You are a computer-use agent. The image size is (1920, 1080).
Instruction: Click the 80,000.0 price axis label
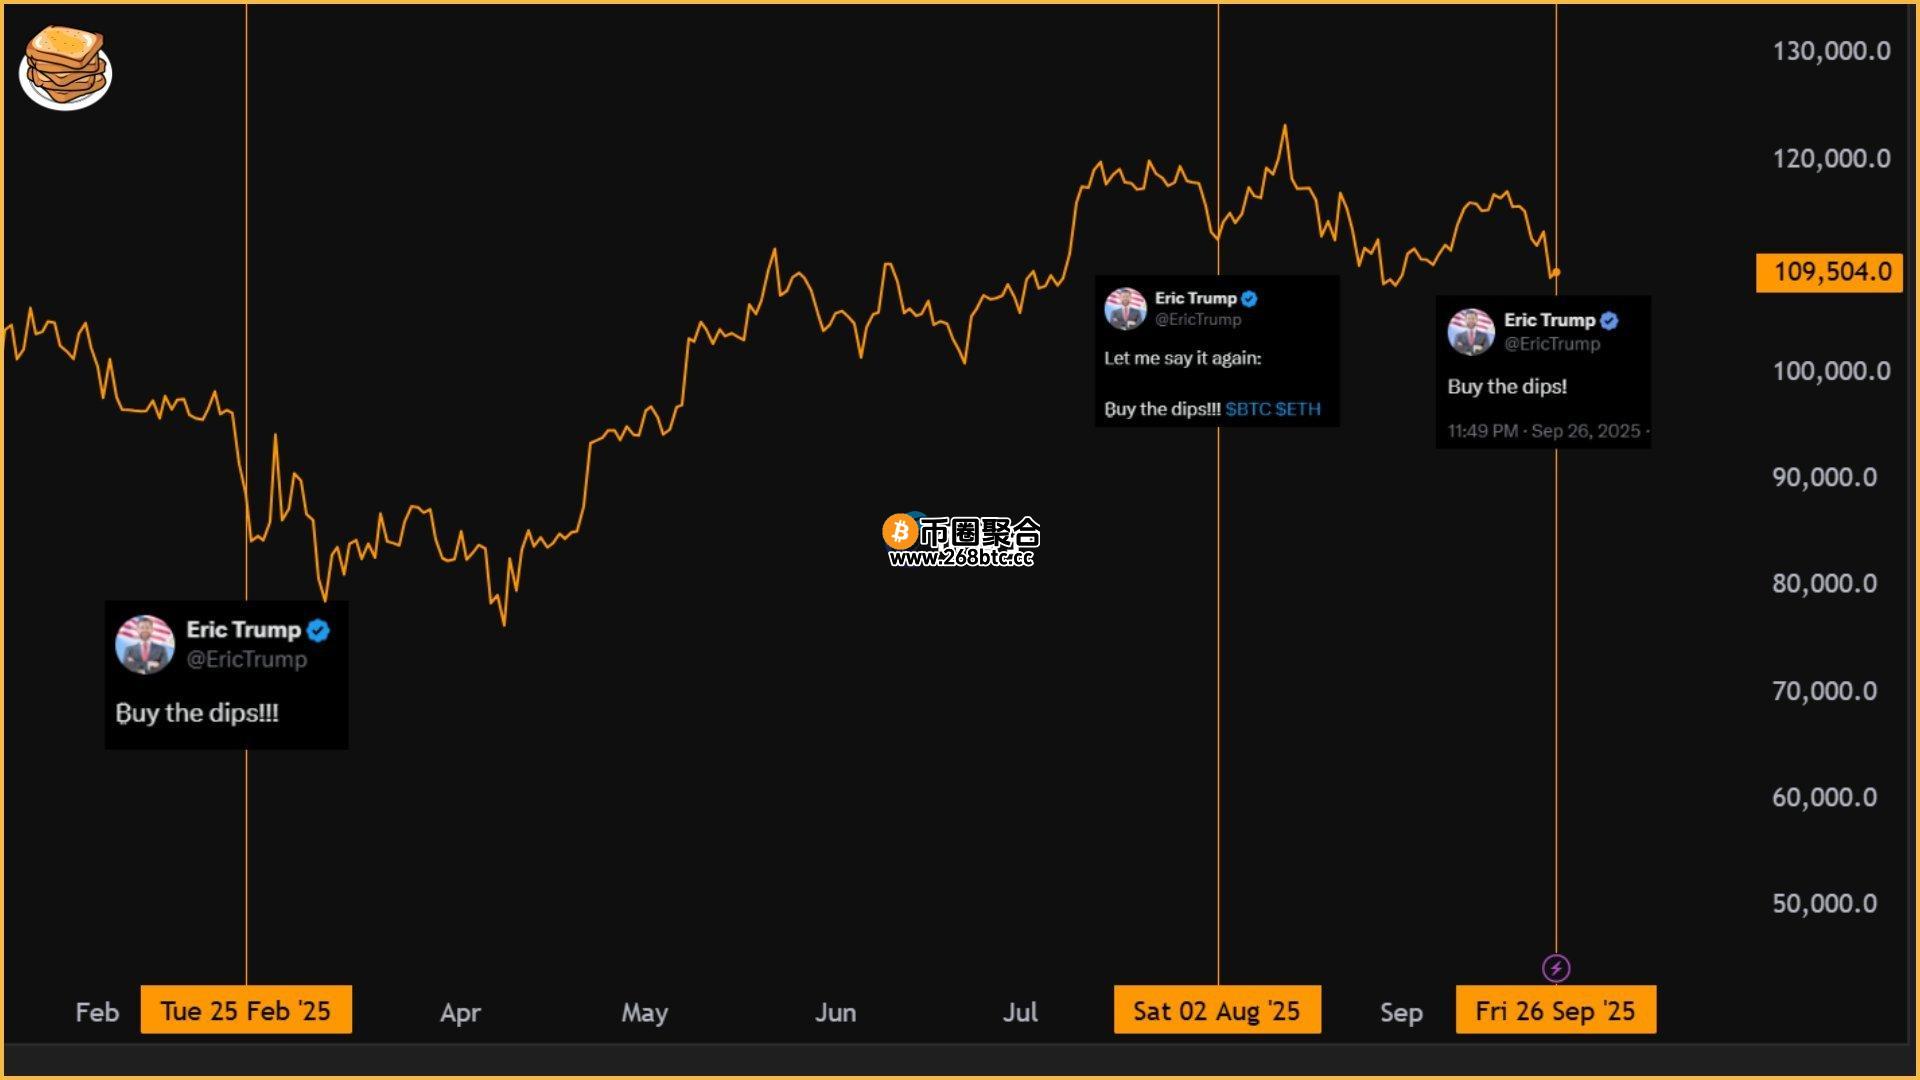(1825, 583)
